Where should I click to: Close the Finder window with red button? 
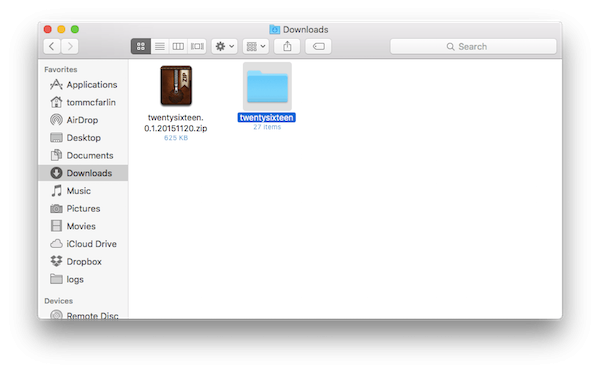point(47,29)
